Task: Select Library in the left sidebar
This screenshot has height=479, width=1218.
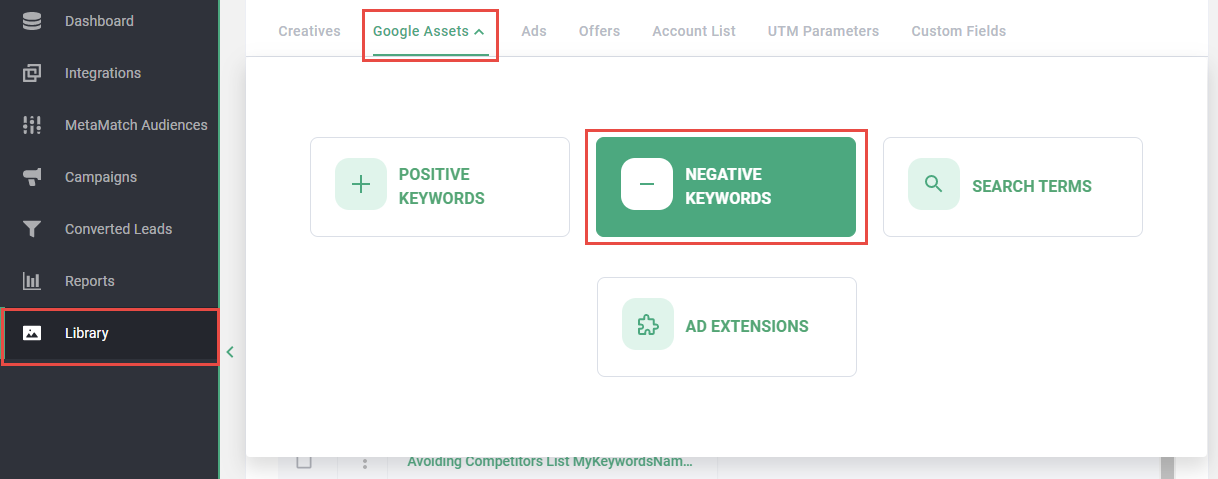Action: pos(87,333)
